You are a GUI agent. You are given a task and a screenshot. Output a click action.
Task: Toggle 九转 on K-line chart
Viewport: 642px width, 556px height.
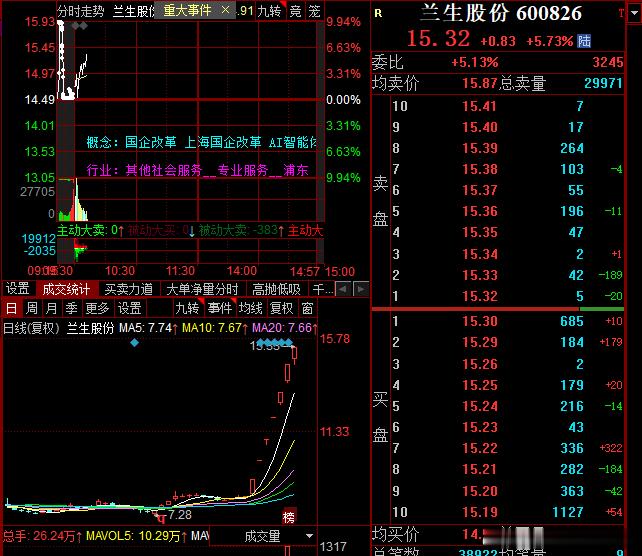(187, 308)
